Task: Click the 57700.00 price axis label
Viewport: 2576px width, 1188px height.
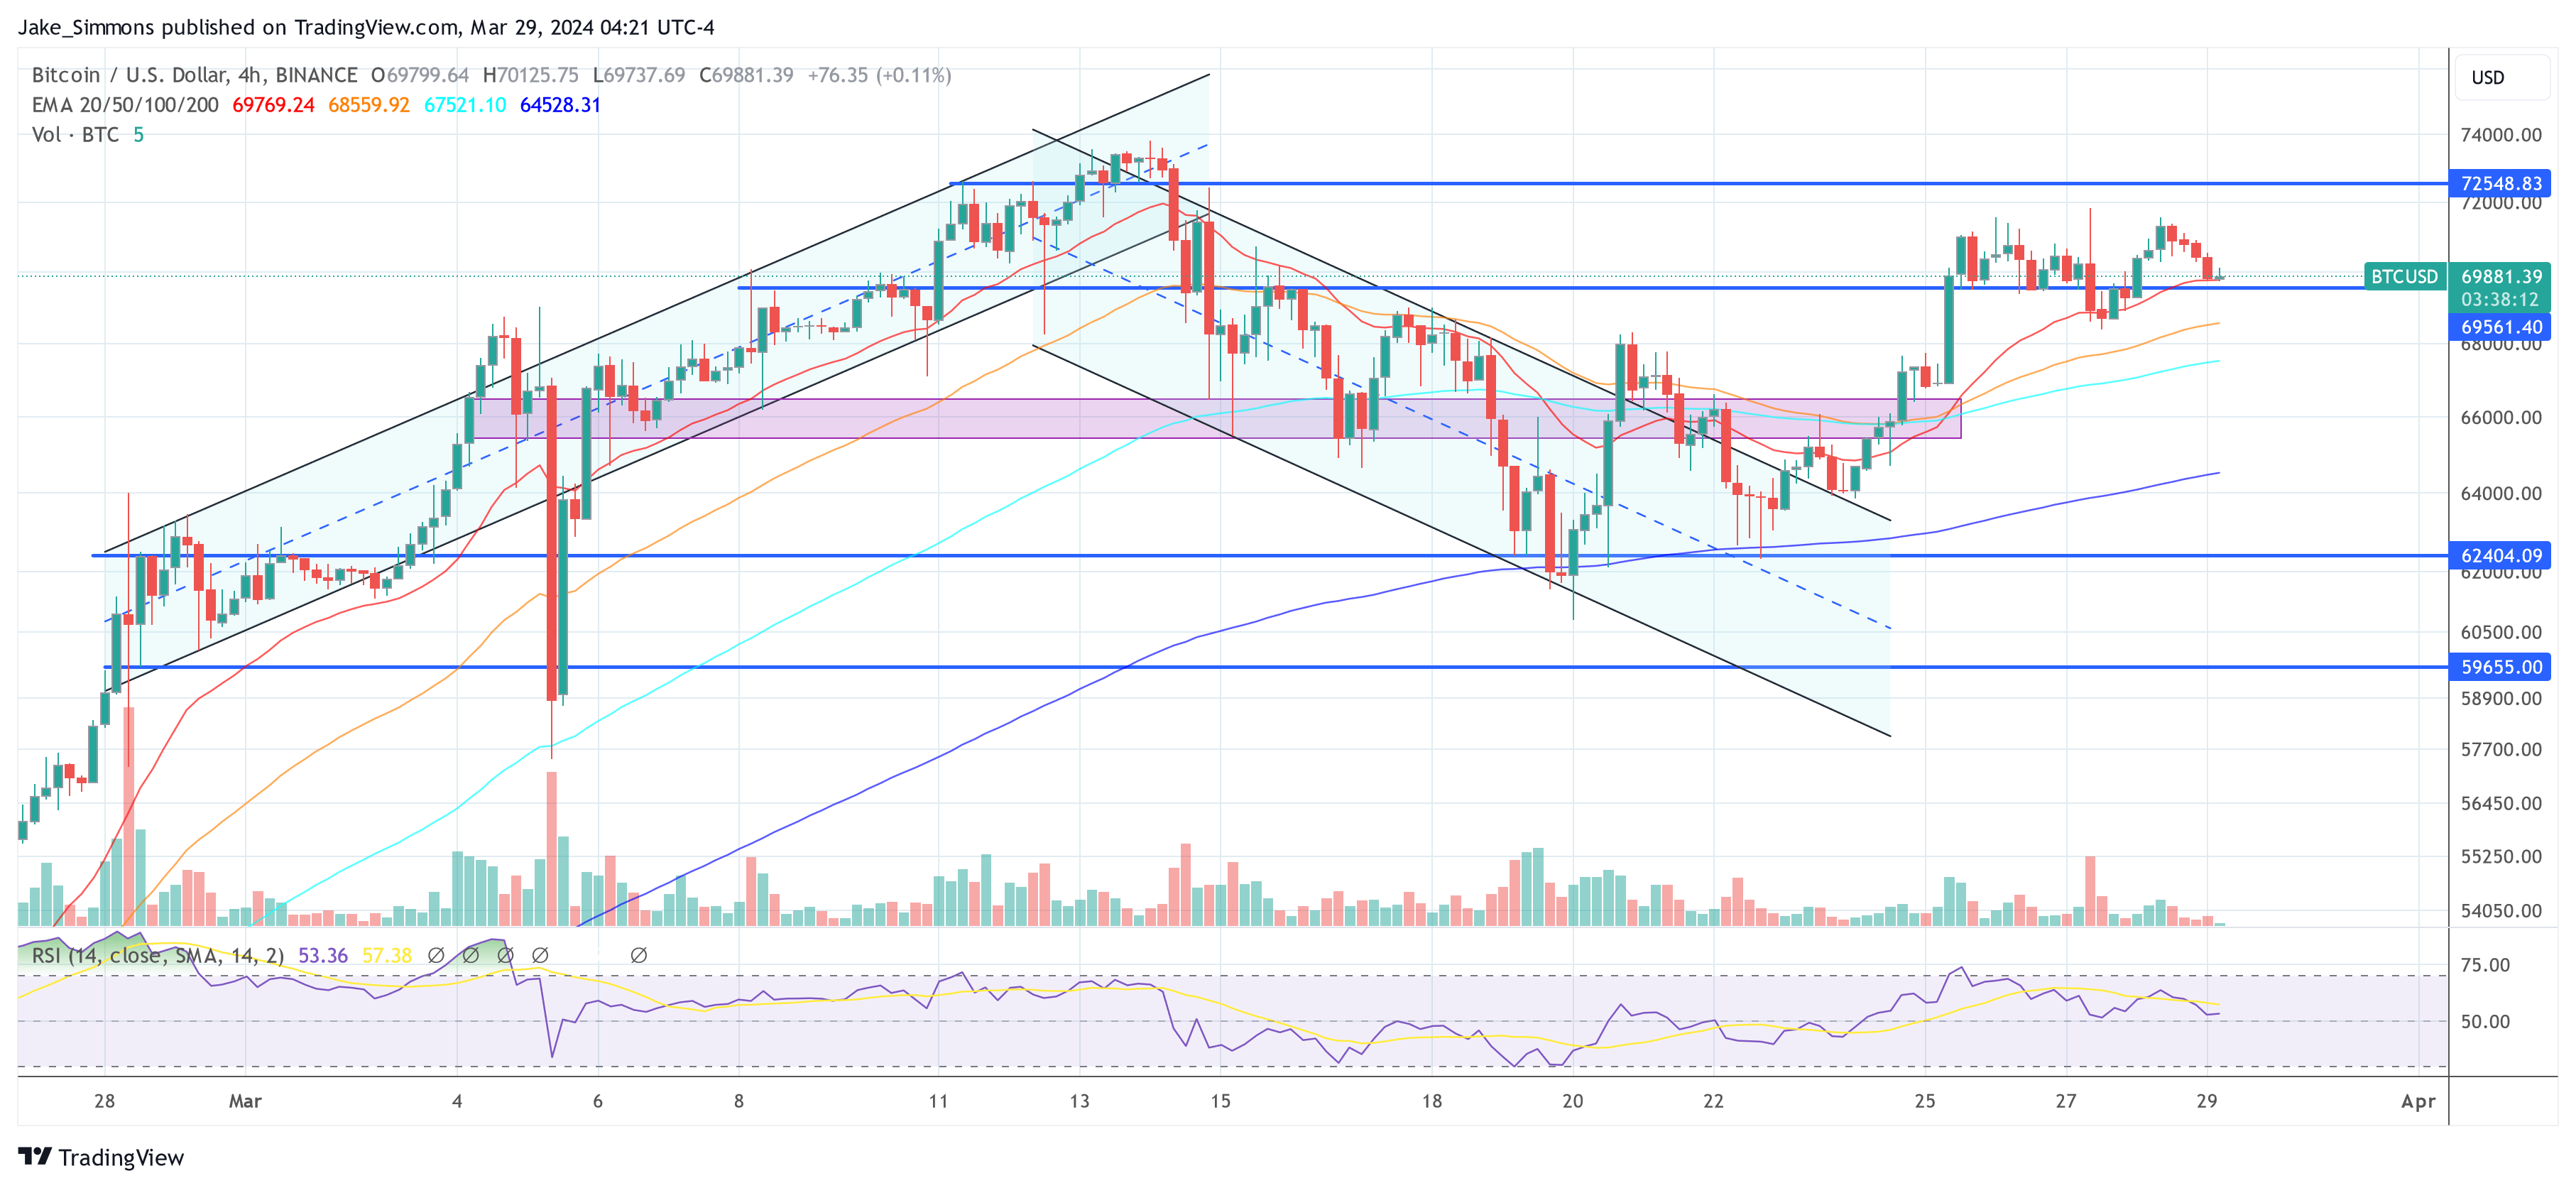Action: pos(2501,749)
